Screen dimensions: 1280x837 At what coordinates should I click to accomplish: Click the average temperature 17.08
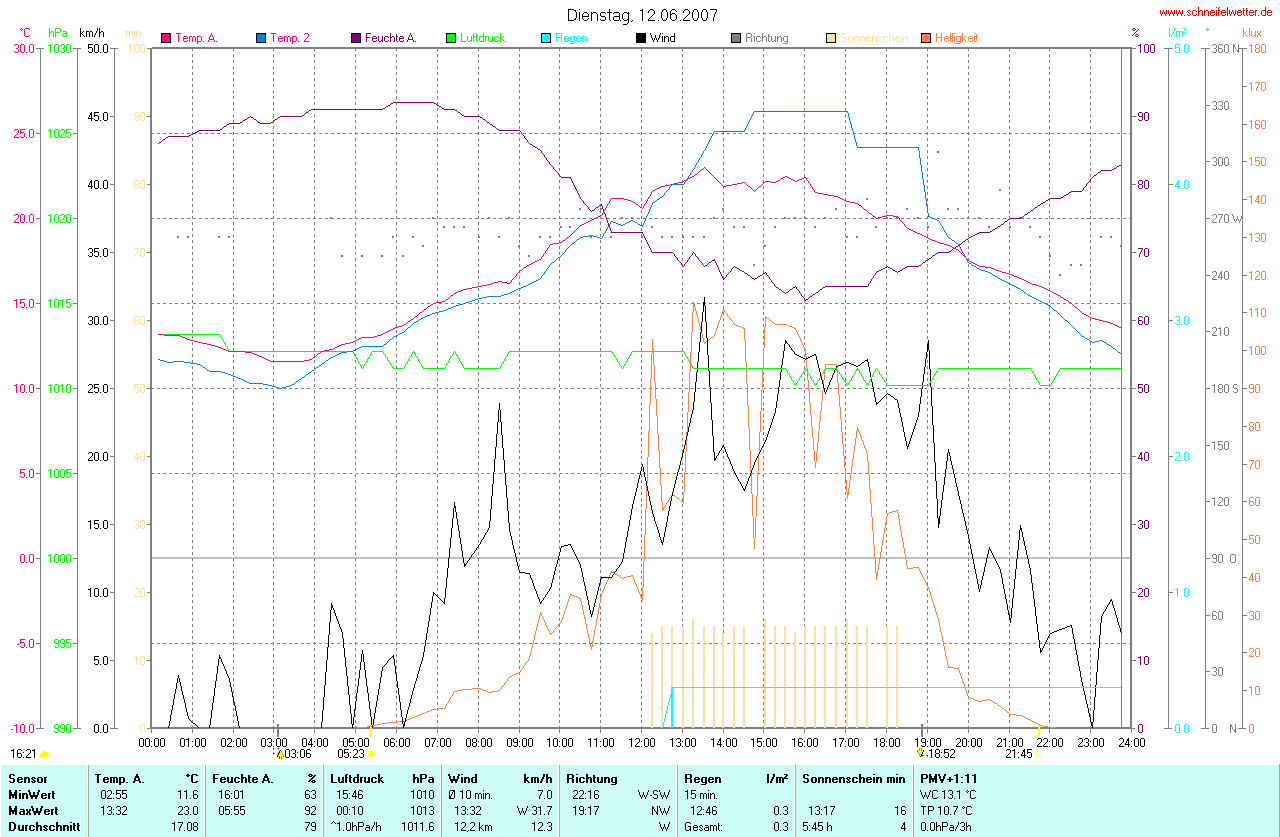tap(184, 827)
